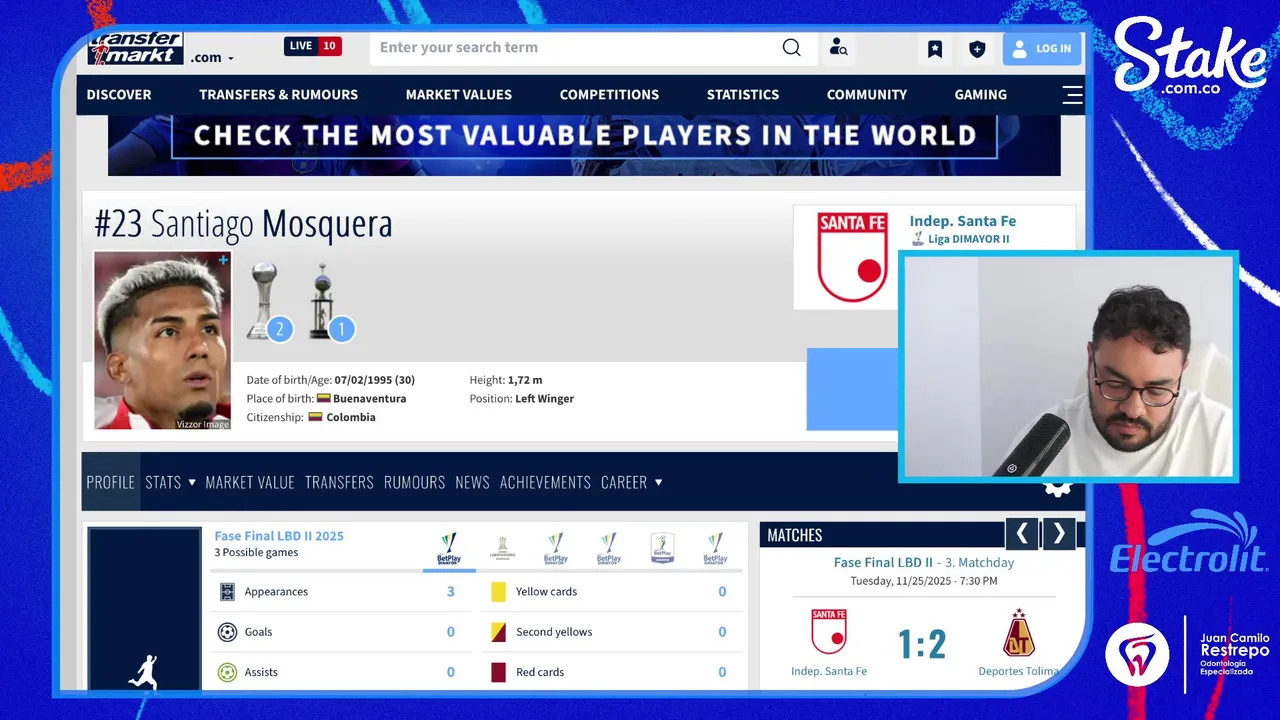The width and height of the screenshot is (1280, 720).
Task: Open the STATISTICS menu
Action: tap(743, 95)
